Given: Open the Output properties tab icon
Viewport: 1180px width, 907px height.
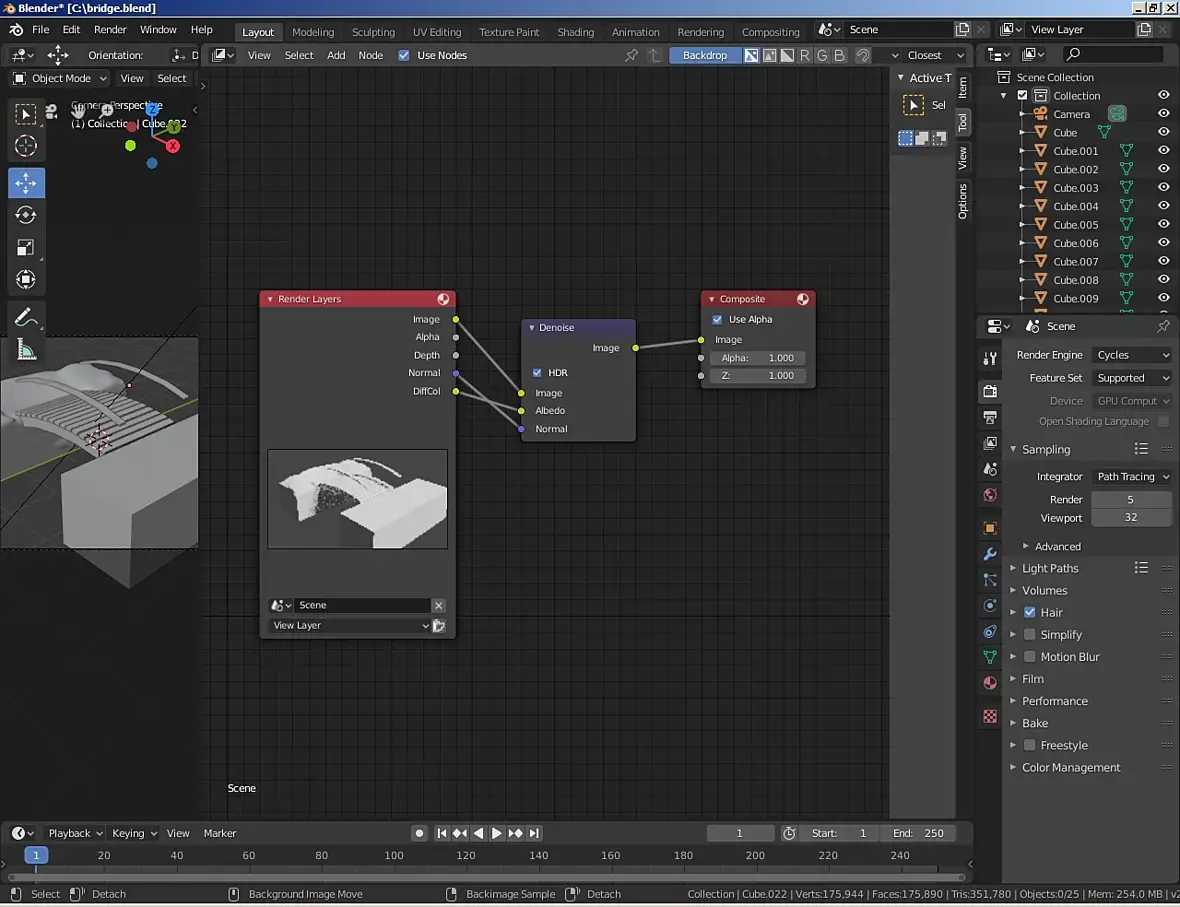Looking at the screenshot, I should click(990, 417).
